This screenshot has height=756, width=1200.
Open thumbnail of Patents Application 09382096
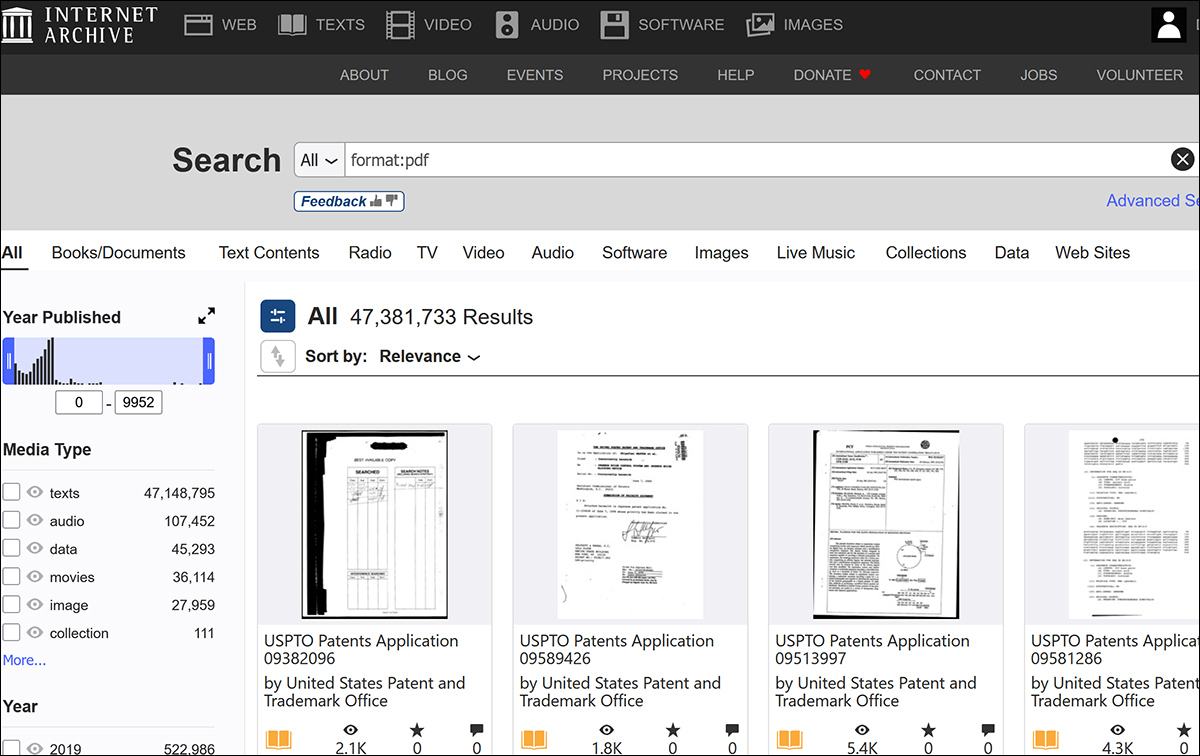pyautogui.click(x=375, y=525)
